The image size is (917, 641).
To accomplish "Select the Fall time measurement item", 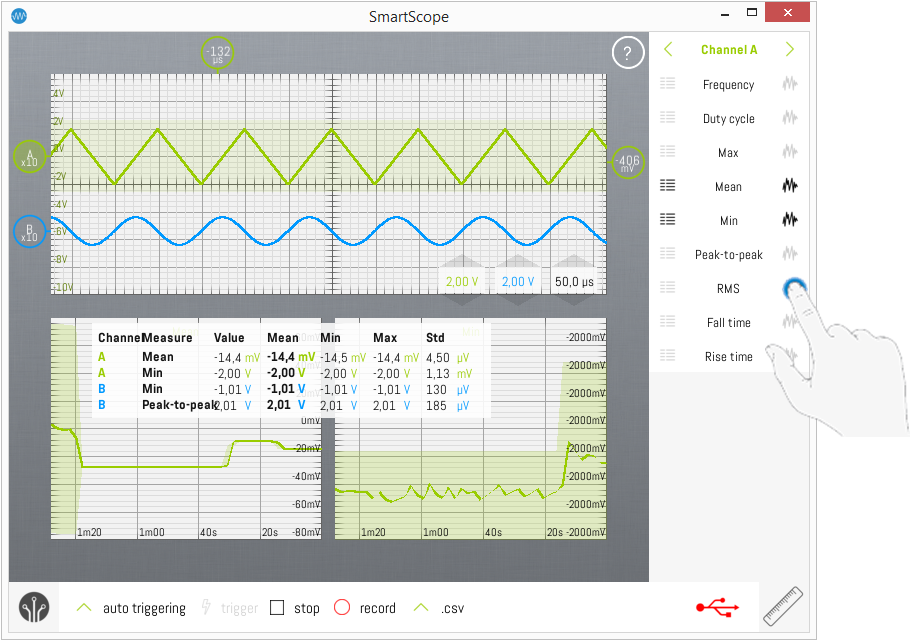I will tap(728, 323).
